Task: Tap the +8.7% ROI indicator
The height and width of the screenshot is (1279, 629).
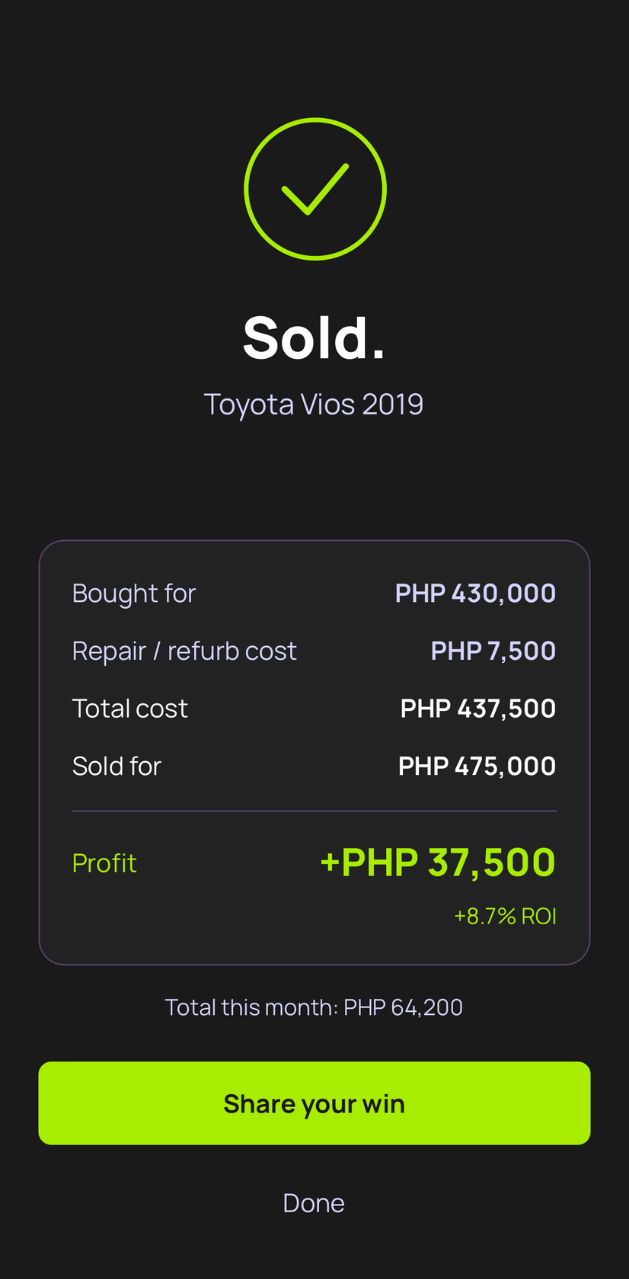Action: pos(505,915)
